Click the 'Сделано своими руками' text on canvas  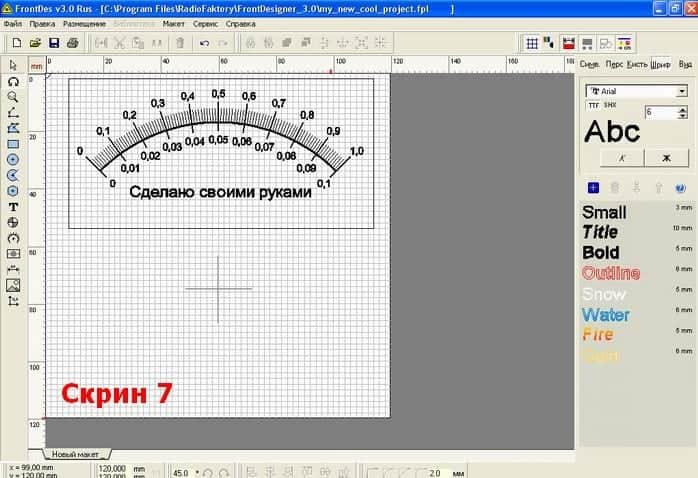(220, 192)
